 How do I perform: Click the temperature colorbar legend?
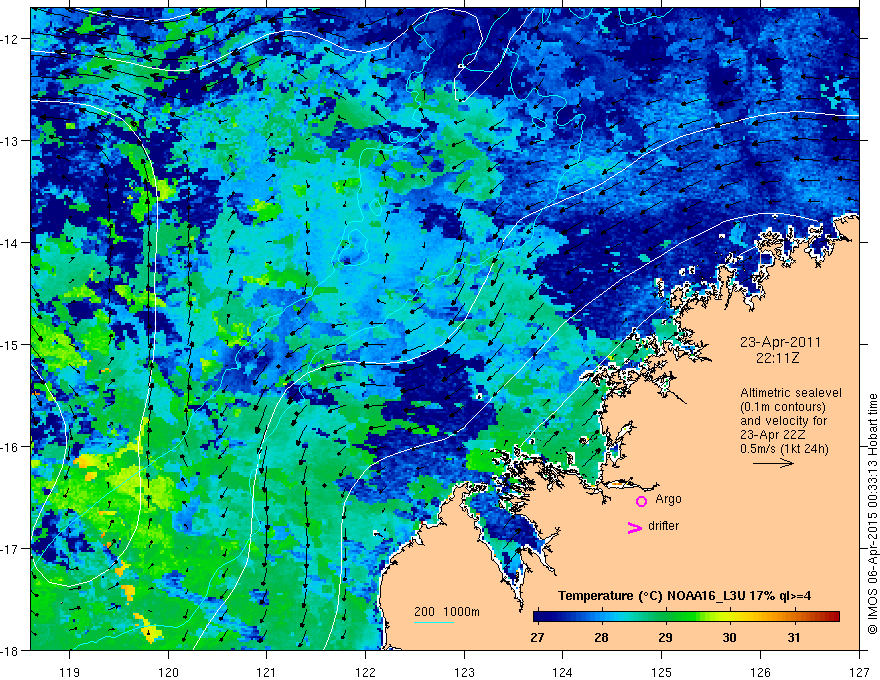(686, 617)
